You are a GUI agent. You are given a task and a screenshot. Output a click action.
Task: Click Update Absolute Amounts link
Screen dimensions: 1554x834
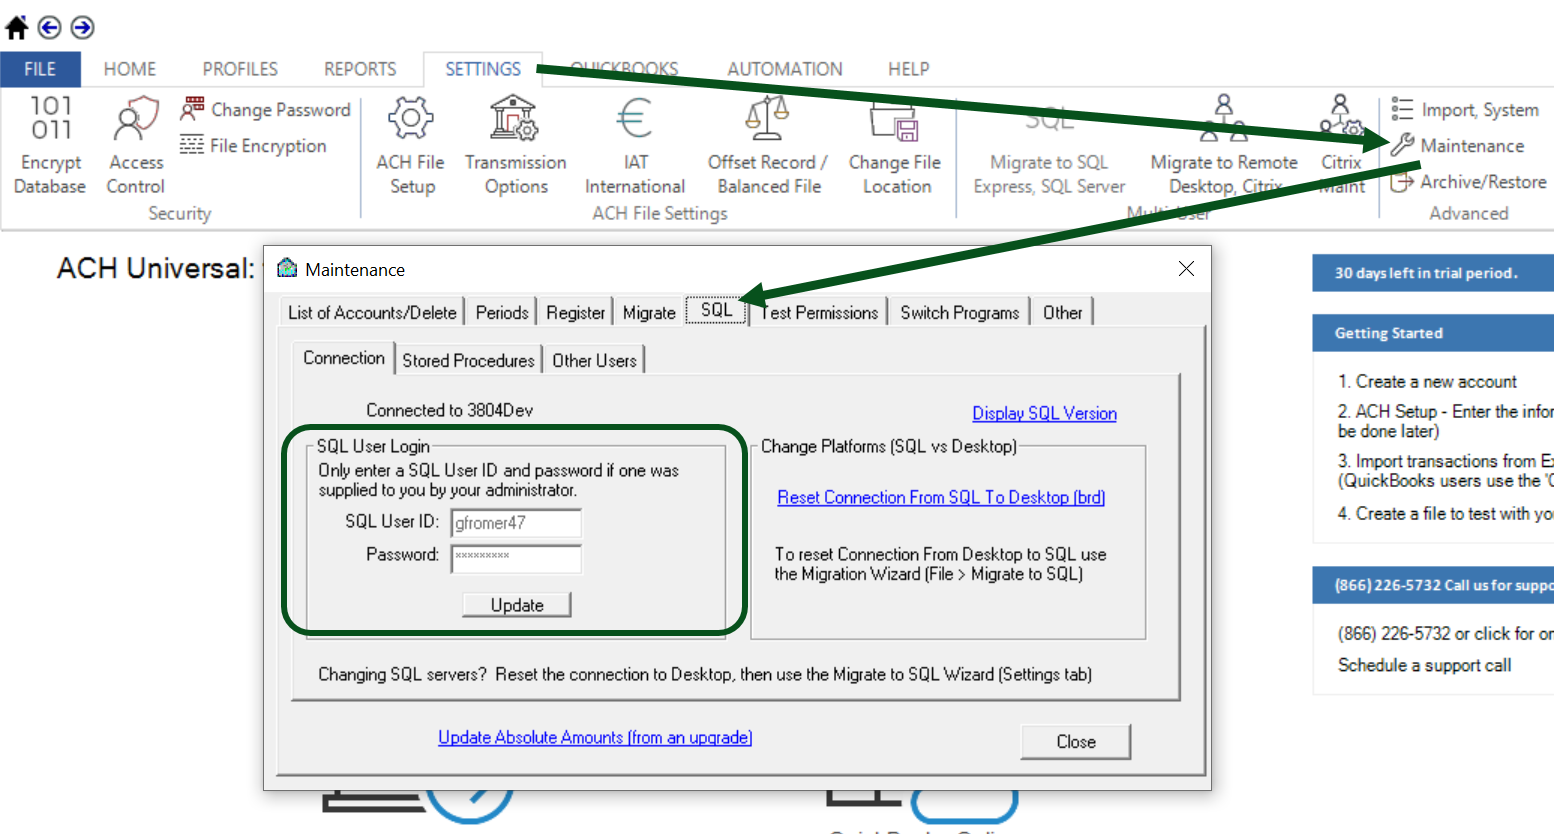pos(595,737)
